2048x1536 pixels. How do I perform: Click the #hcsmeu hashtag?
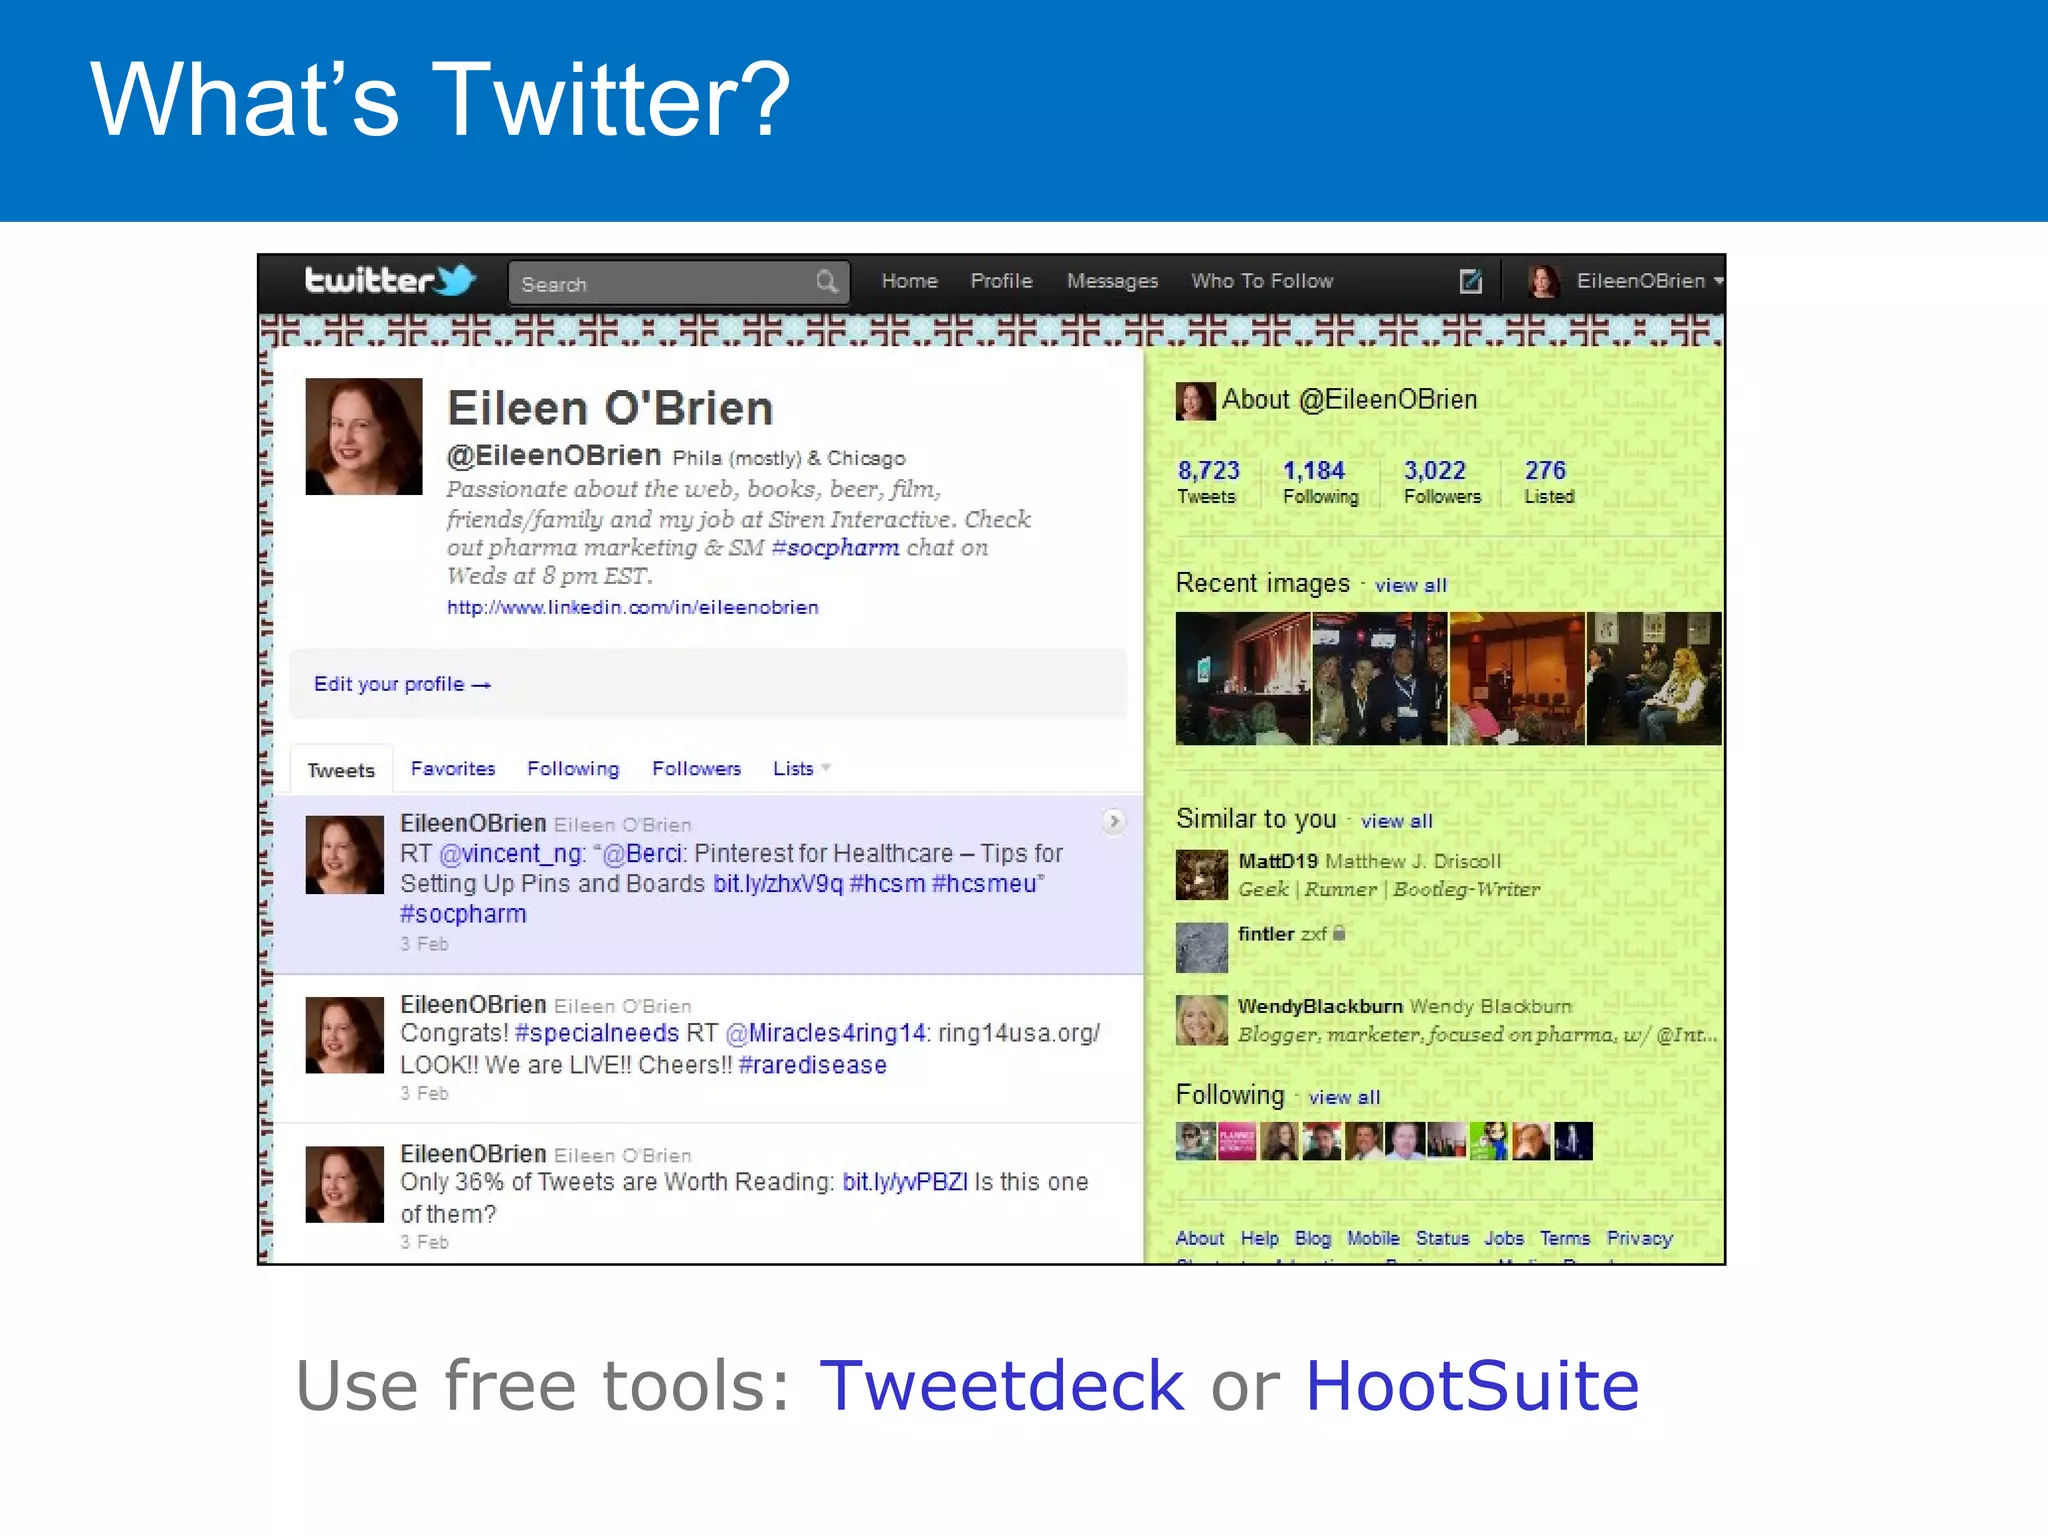pyautogui.click(x=984, y=884)
